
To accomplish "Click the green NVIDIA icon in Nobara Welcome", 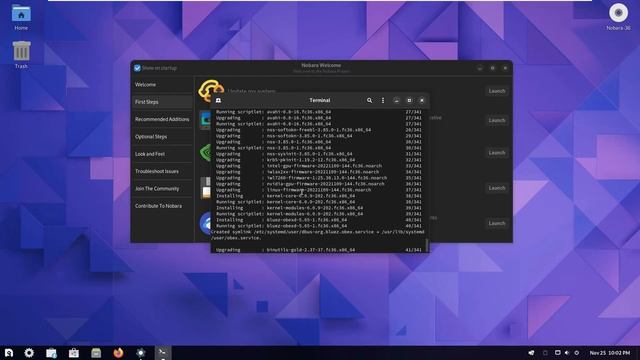I will pos(205,152).
